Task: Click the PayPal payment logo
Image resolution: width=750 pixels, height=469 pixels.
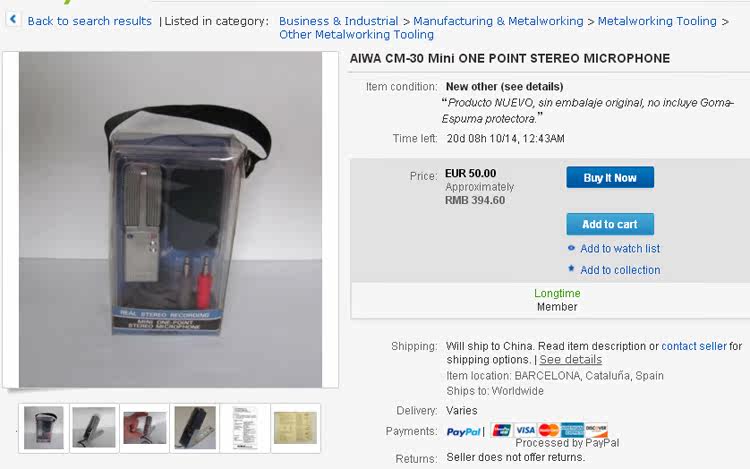Action: pyautogui.click(x=463, y=432)
